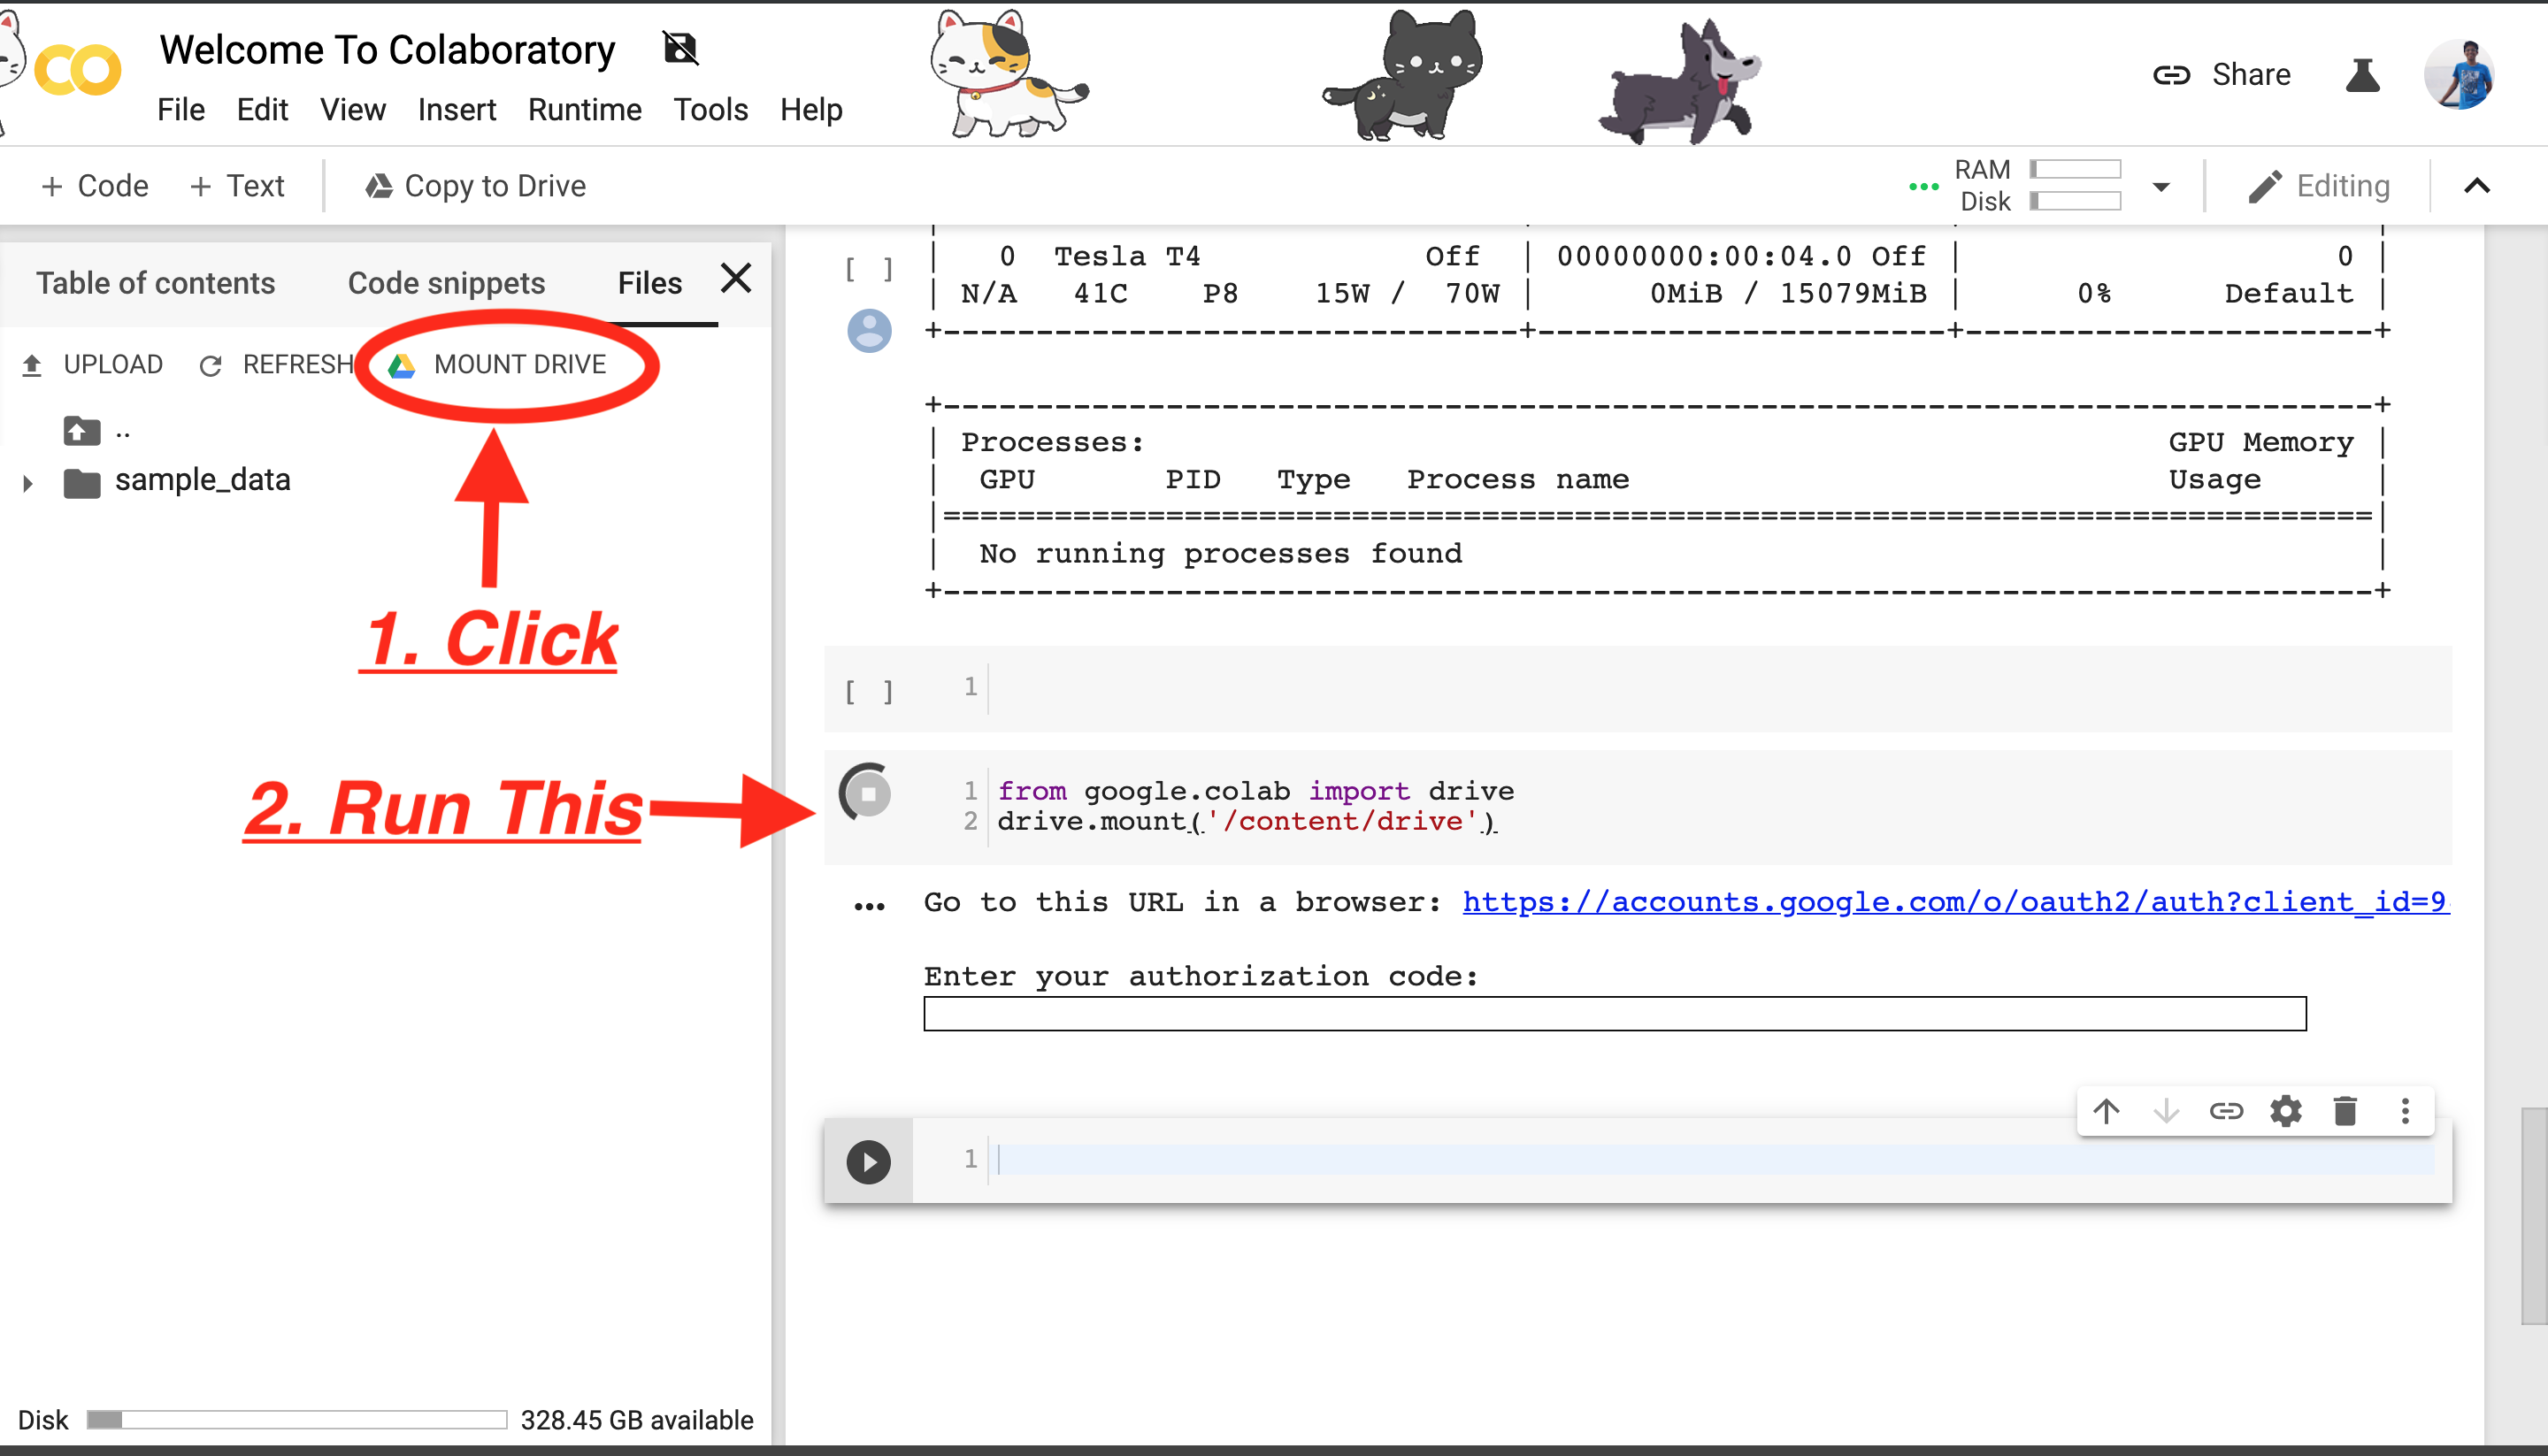Click the Disk usage bar at the bottom
2548x1456 pixels.
(296, 1417)
